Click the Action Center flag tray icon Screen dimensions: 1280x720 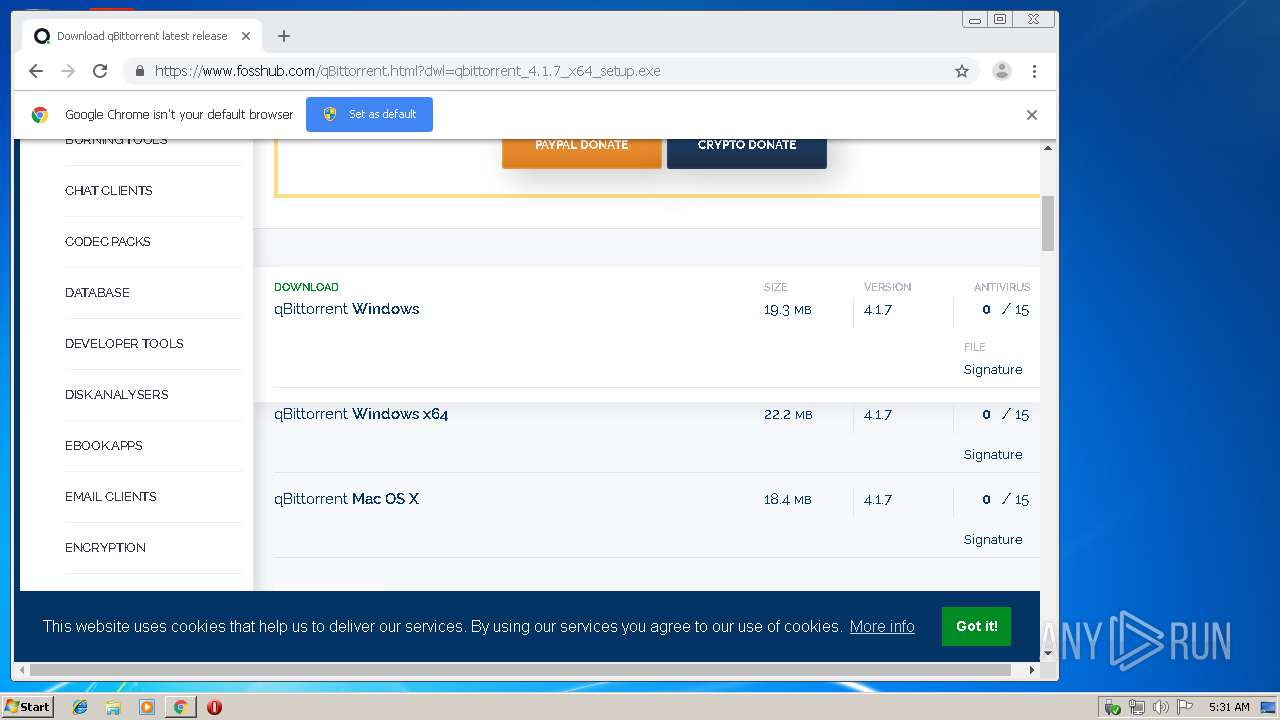pyautogui.click(x=1187, y=707)
